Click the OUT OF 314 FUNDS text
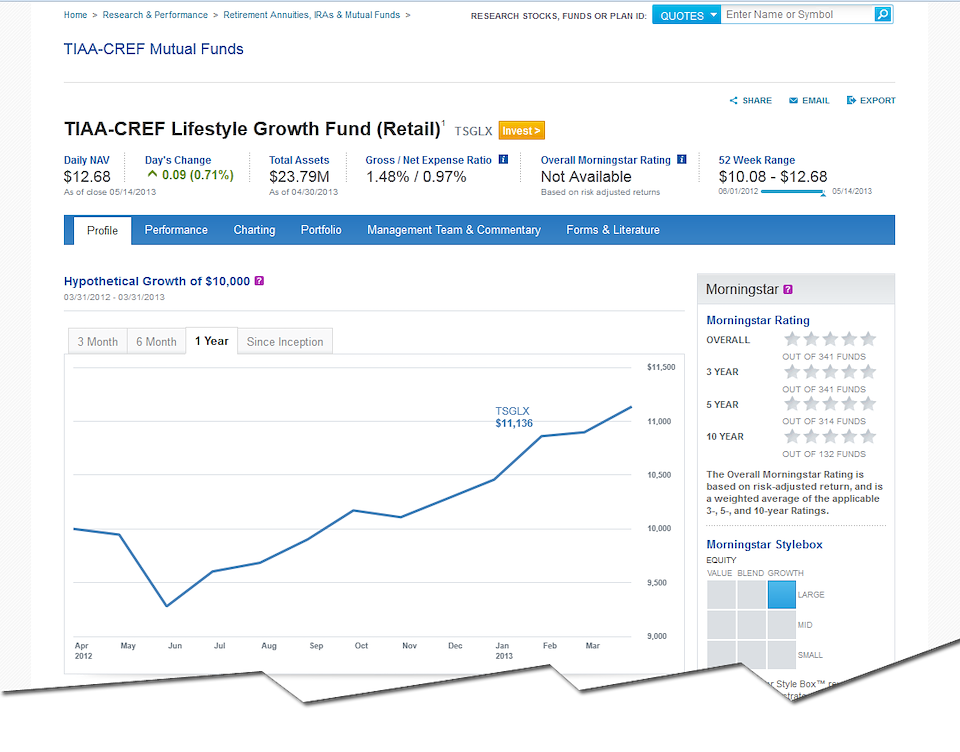 point(824,421)
